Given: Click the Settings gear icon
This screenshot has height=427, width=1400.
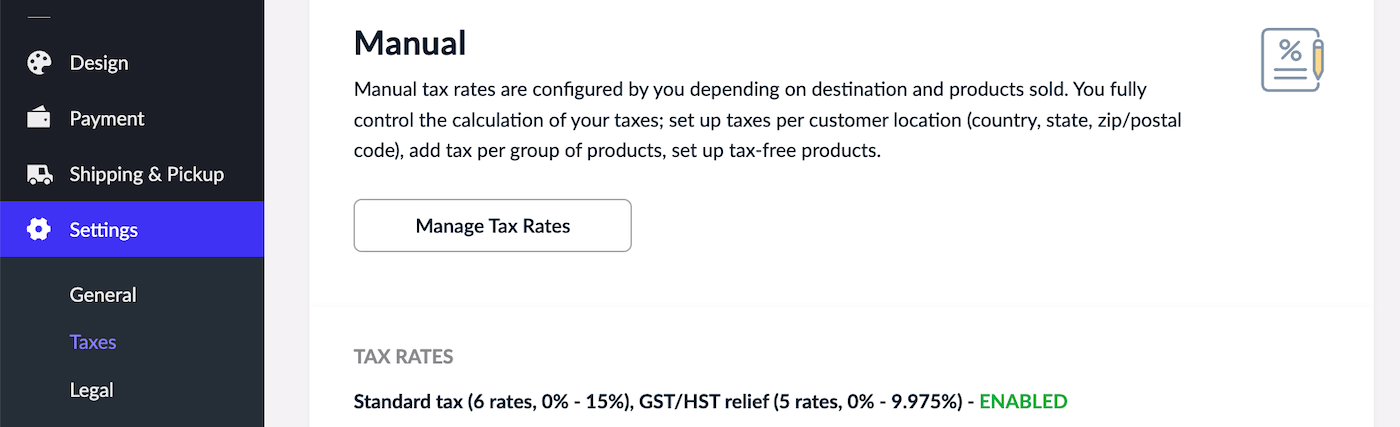Looking at the screenshot, I should point(39,230).
